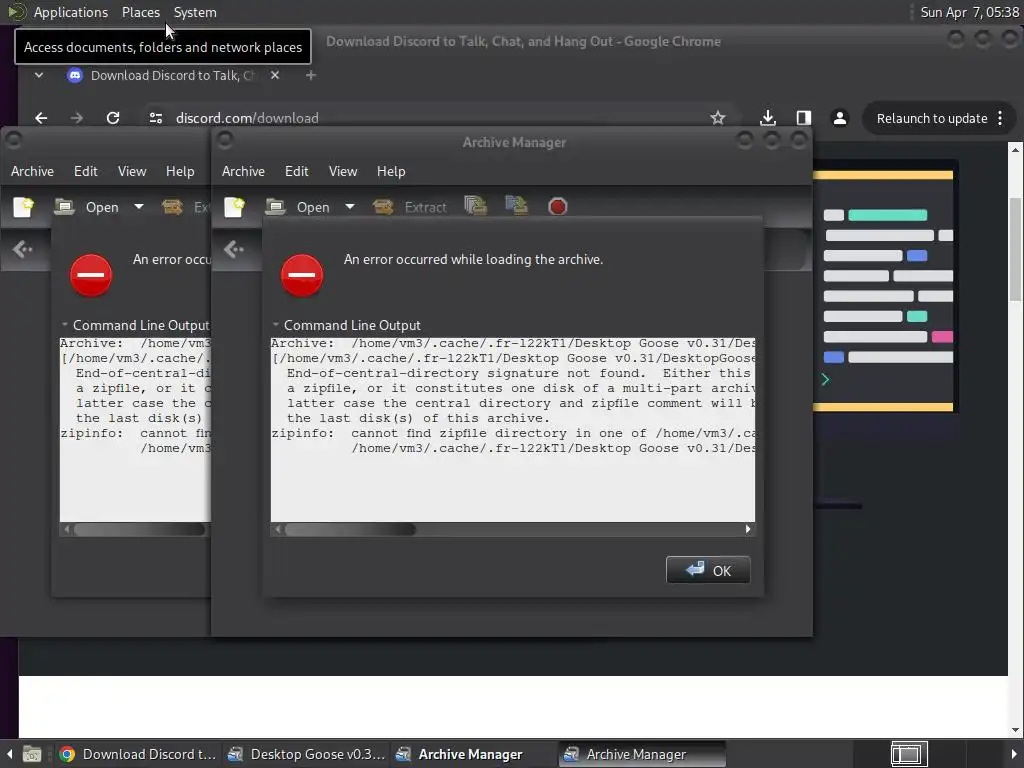Screen dimensions: 1024x768
Task: Switch to last Archive Manager taskbar item
Action: coord(641,754)
